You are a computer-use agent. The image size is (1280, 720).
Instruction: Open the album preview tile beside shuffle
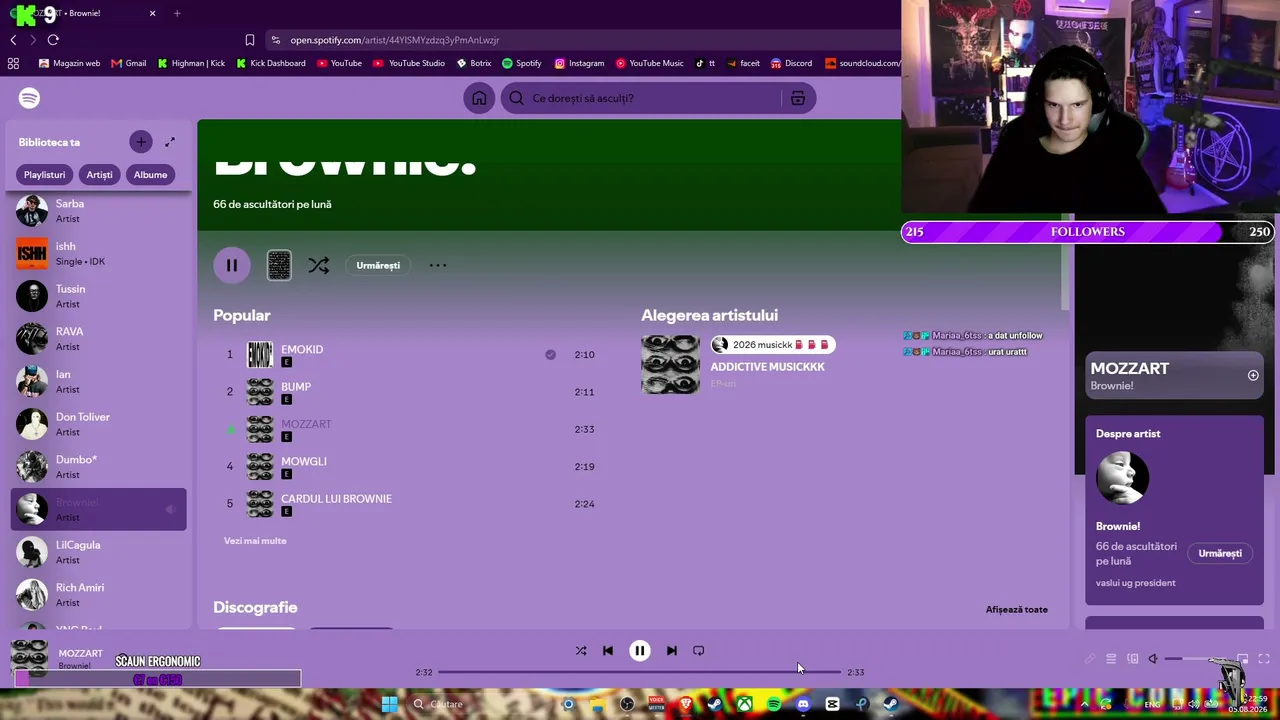(x=279, y=265)
